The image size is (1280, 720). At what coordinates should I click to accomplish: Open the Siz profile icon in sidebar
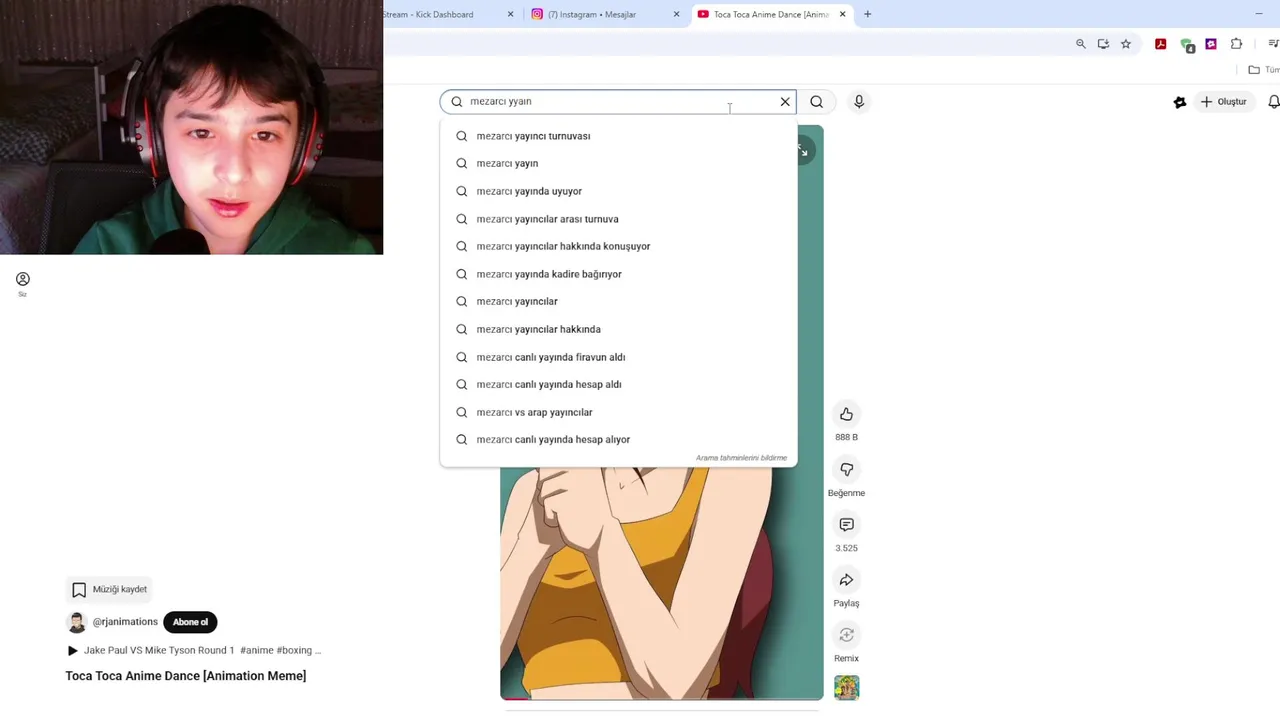tap(22, 284)
